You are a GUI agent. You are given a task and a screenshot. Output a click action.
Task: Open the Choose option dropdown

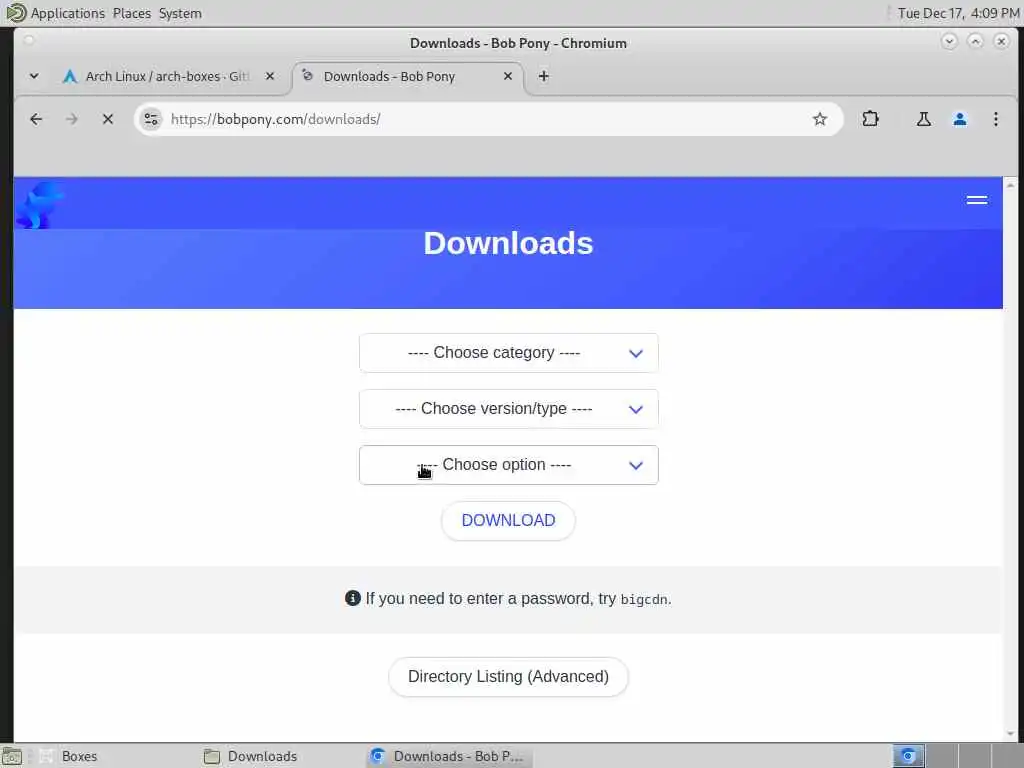[x=508, y=465]
